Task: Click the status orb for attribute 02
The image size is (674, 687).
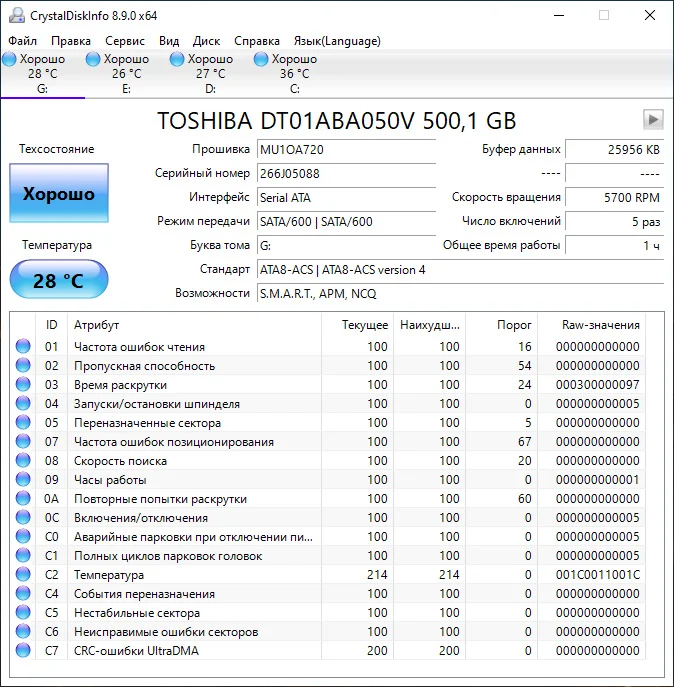Action: coord(23,365)
